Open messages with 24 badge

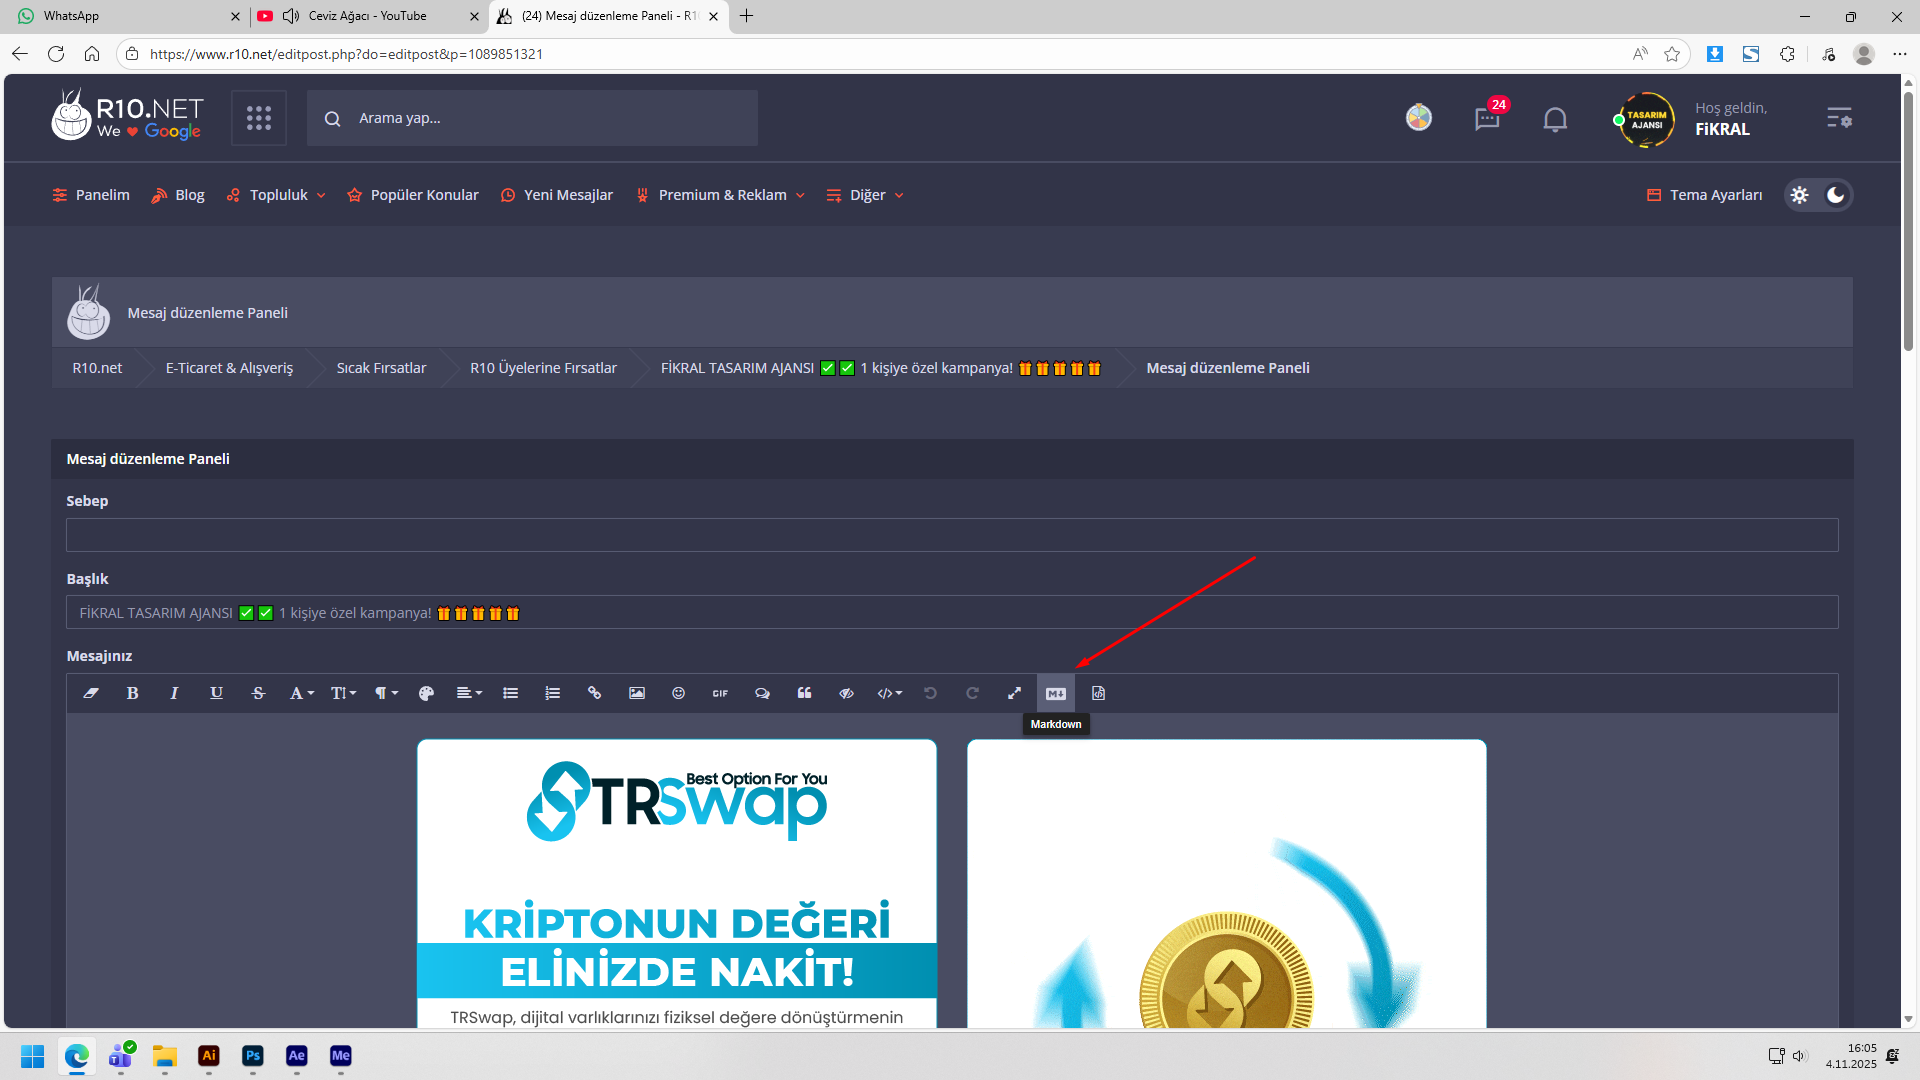click(x=1488, y=118)
